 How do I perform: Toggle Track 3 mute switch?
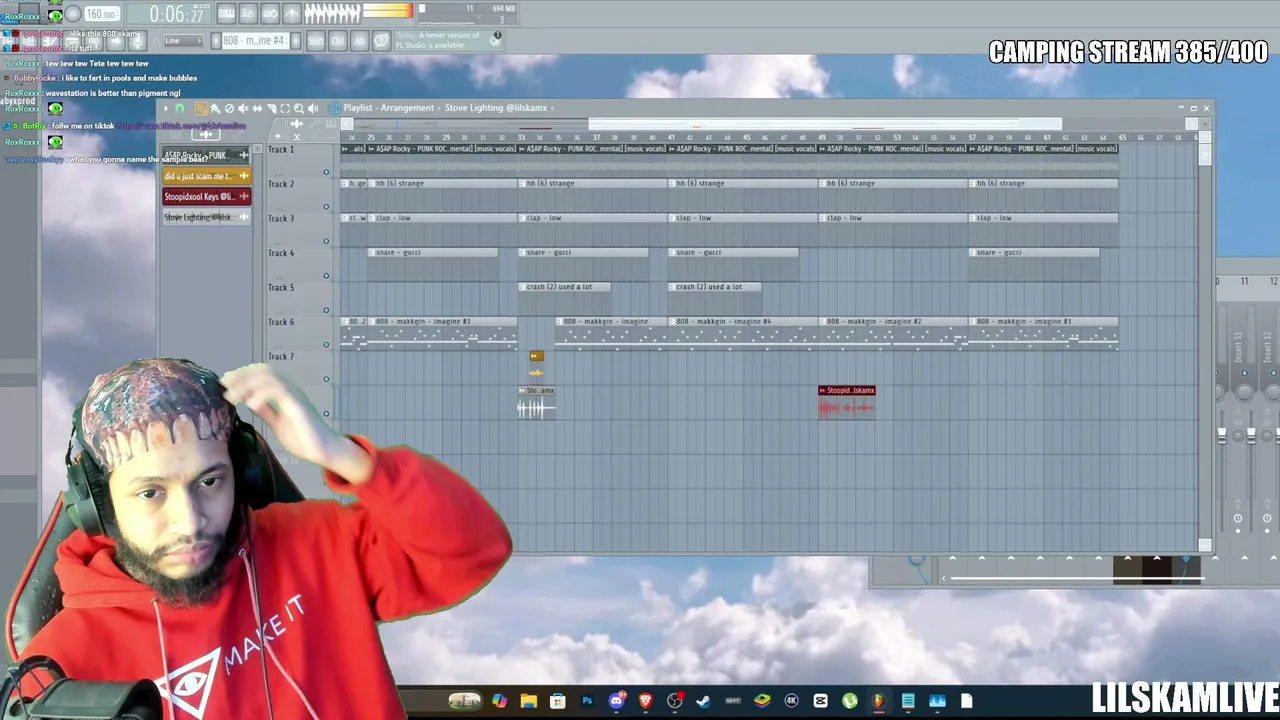tap(326, 241)
